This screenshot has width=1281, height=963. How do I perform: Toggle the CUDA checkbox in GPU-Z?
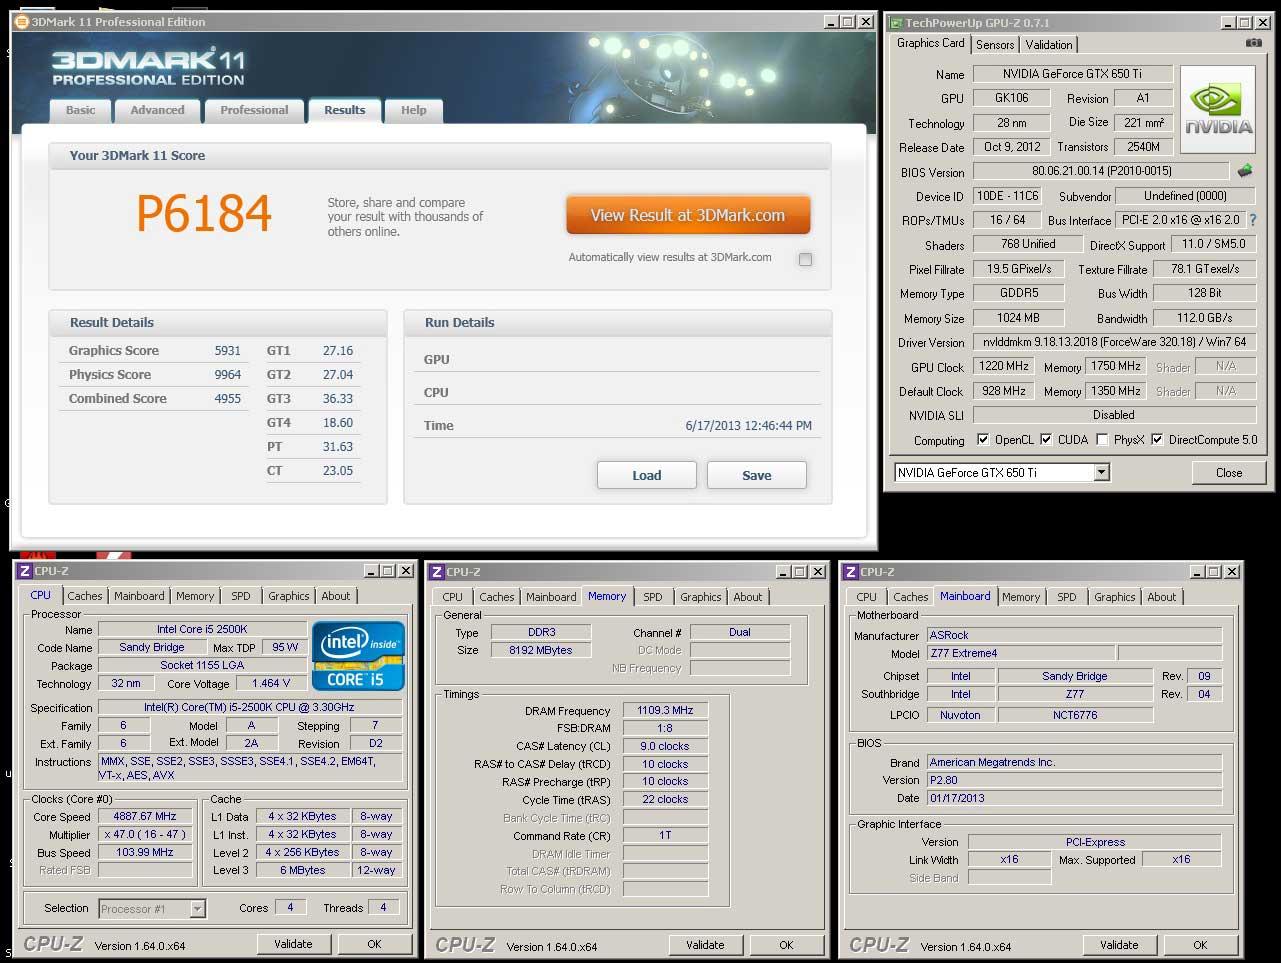(x=1046, y=439)
